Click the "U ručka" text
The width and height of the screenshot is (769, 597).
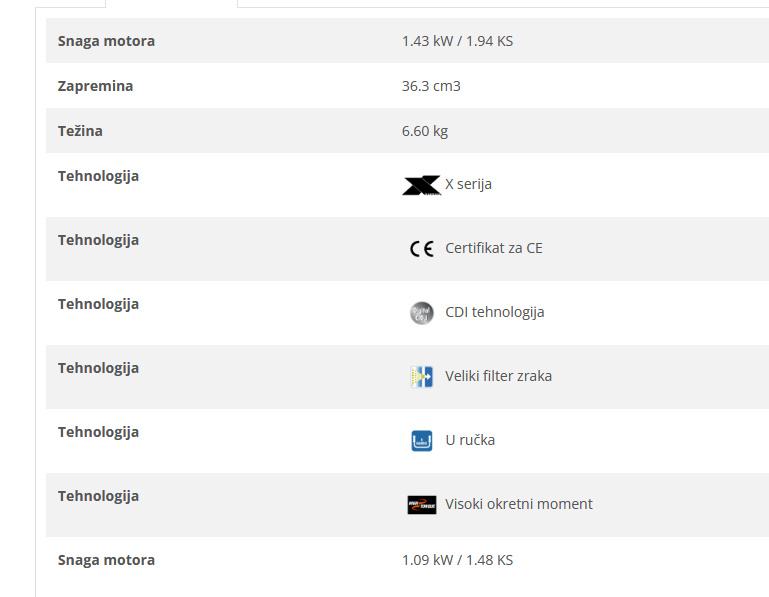pos(470,440)
